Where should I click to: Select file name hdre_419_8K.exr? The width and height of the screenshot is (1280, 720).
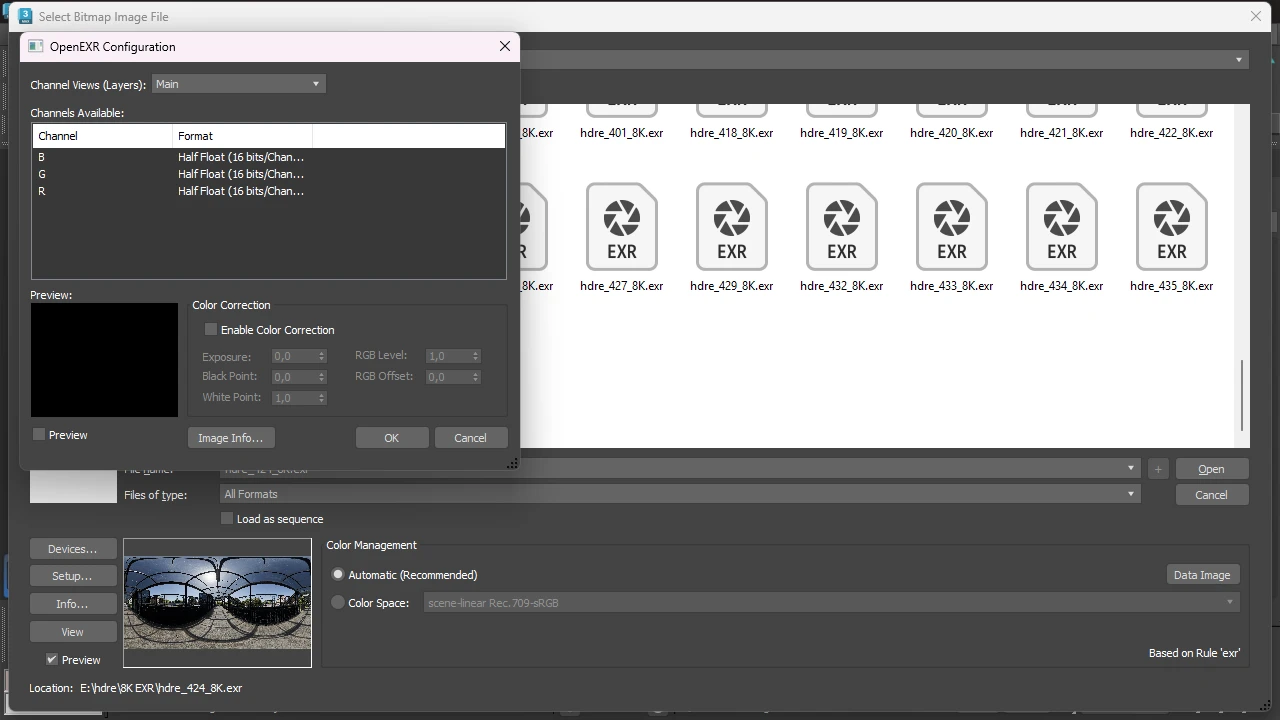tap(841, 133)
